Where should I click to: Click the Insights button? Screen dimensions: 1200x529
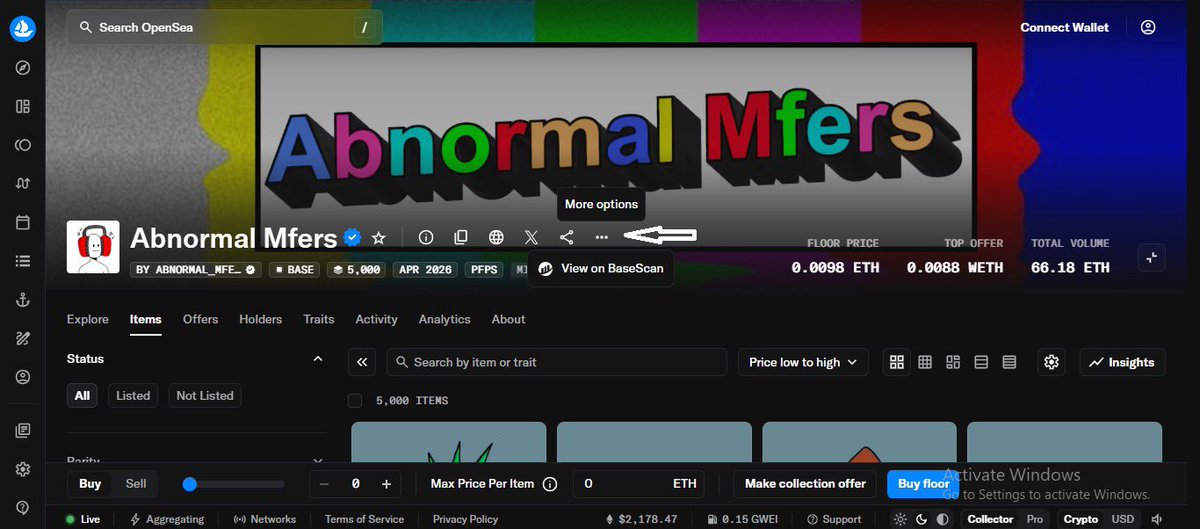tap(1122, 362)
